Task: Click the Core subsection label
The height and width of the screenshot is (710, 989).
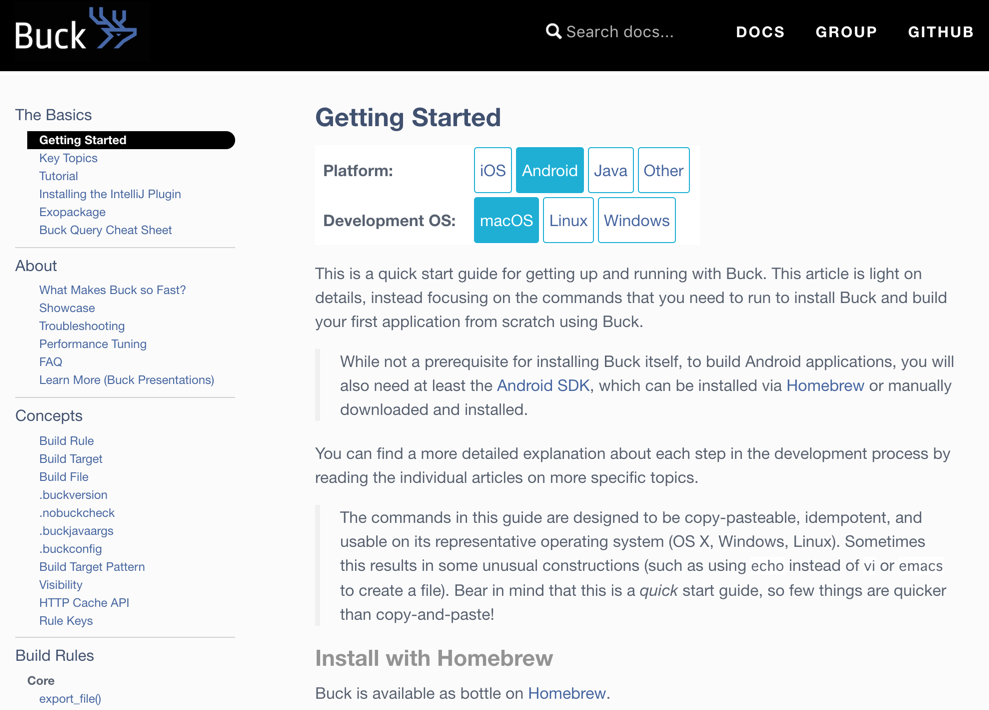Action: click(x=41, y=680)
